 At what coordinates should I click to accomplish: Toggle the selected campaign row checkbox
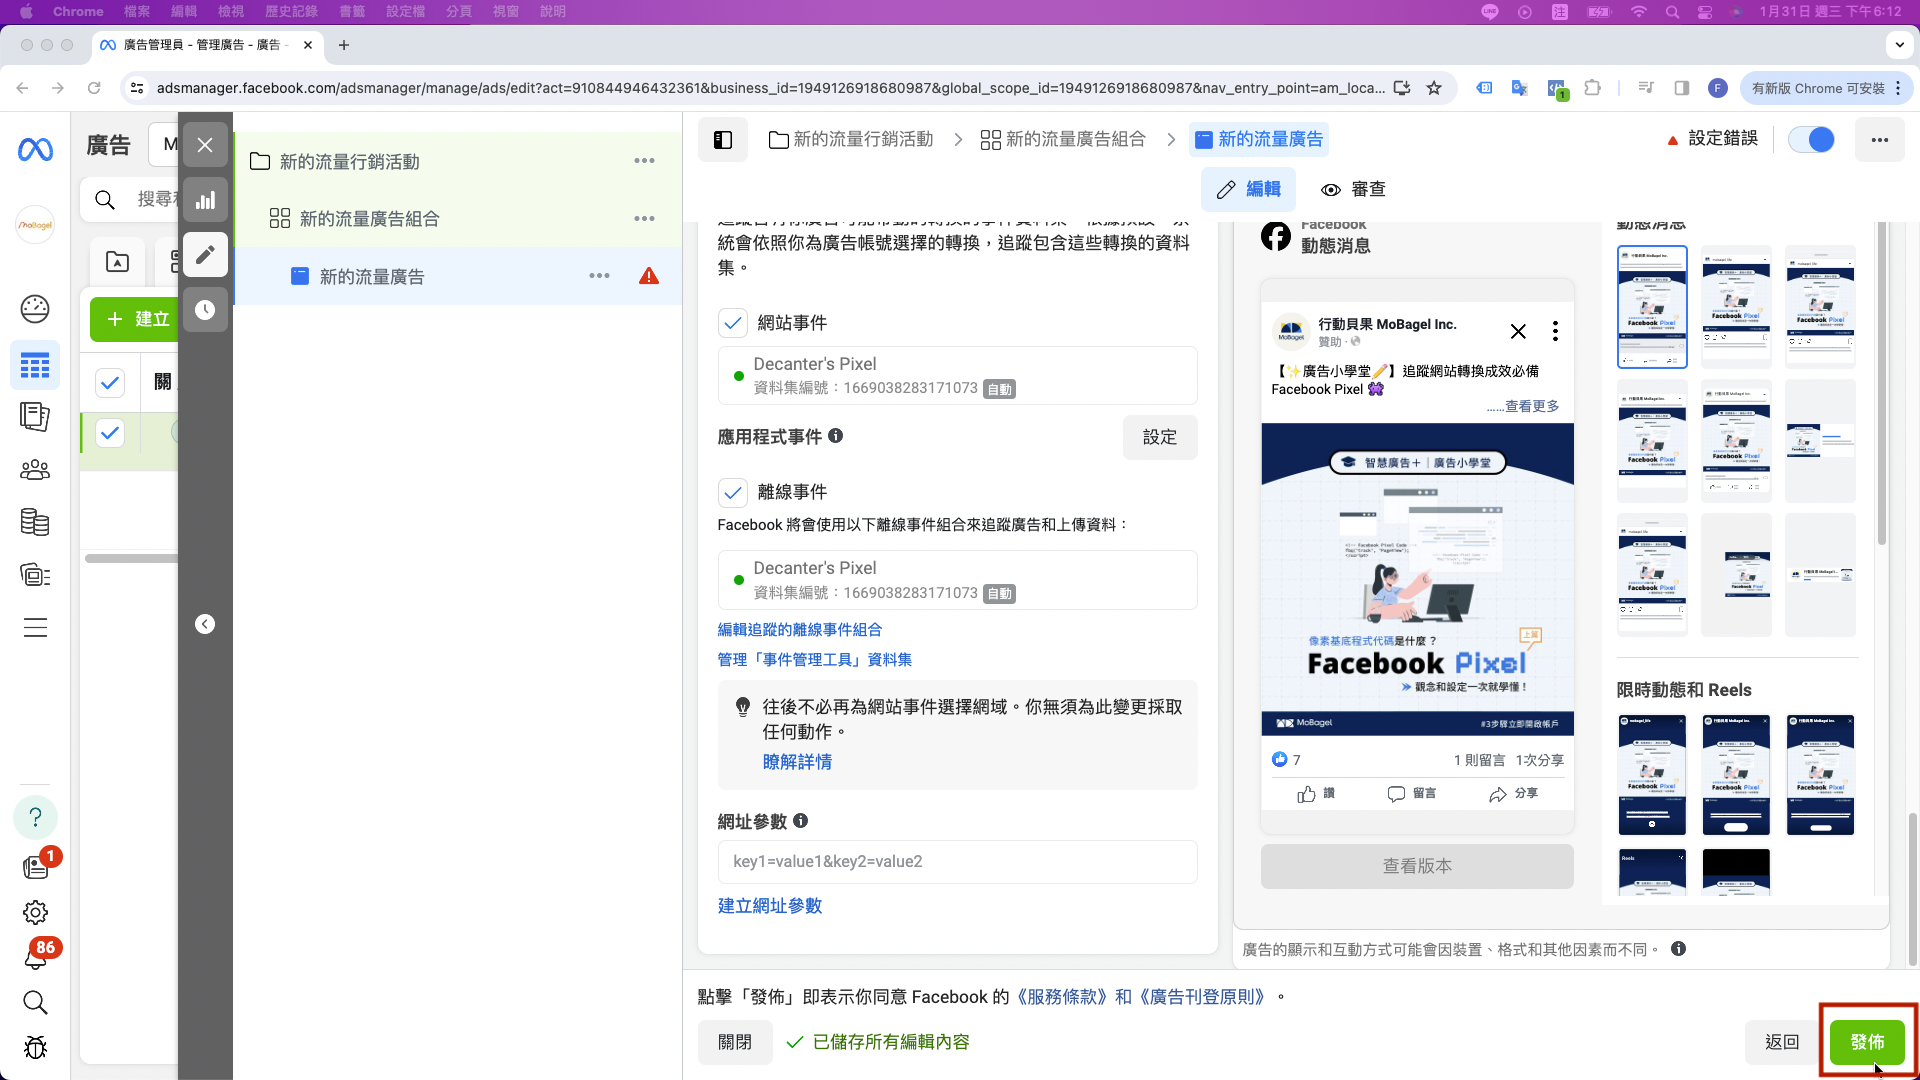click(x=110, y=433)
